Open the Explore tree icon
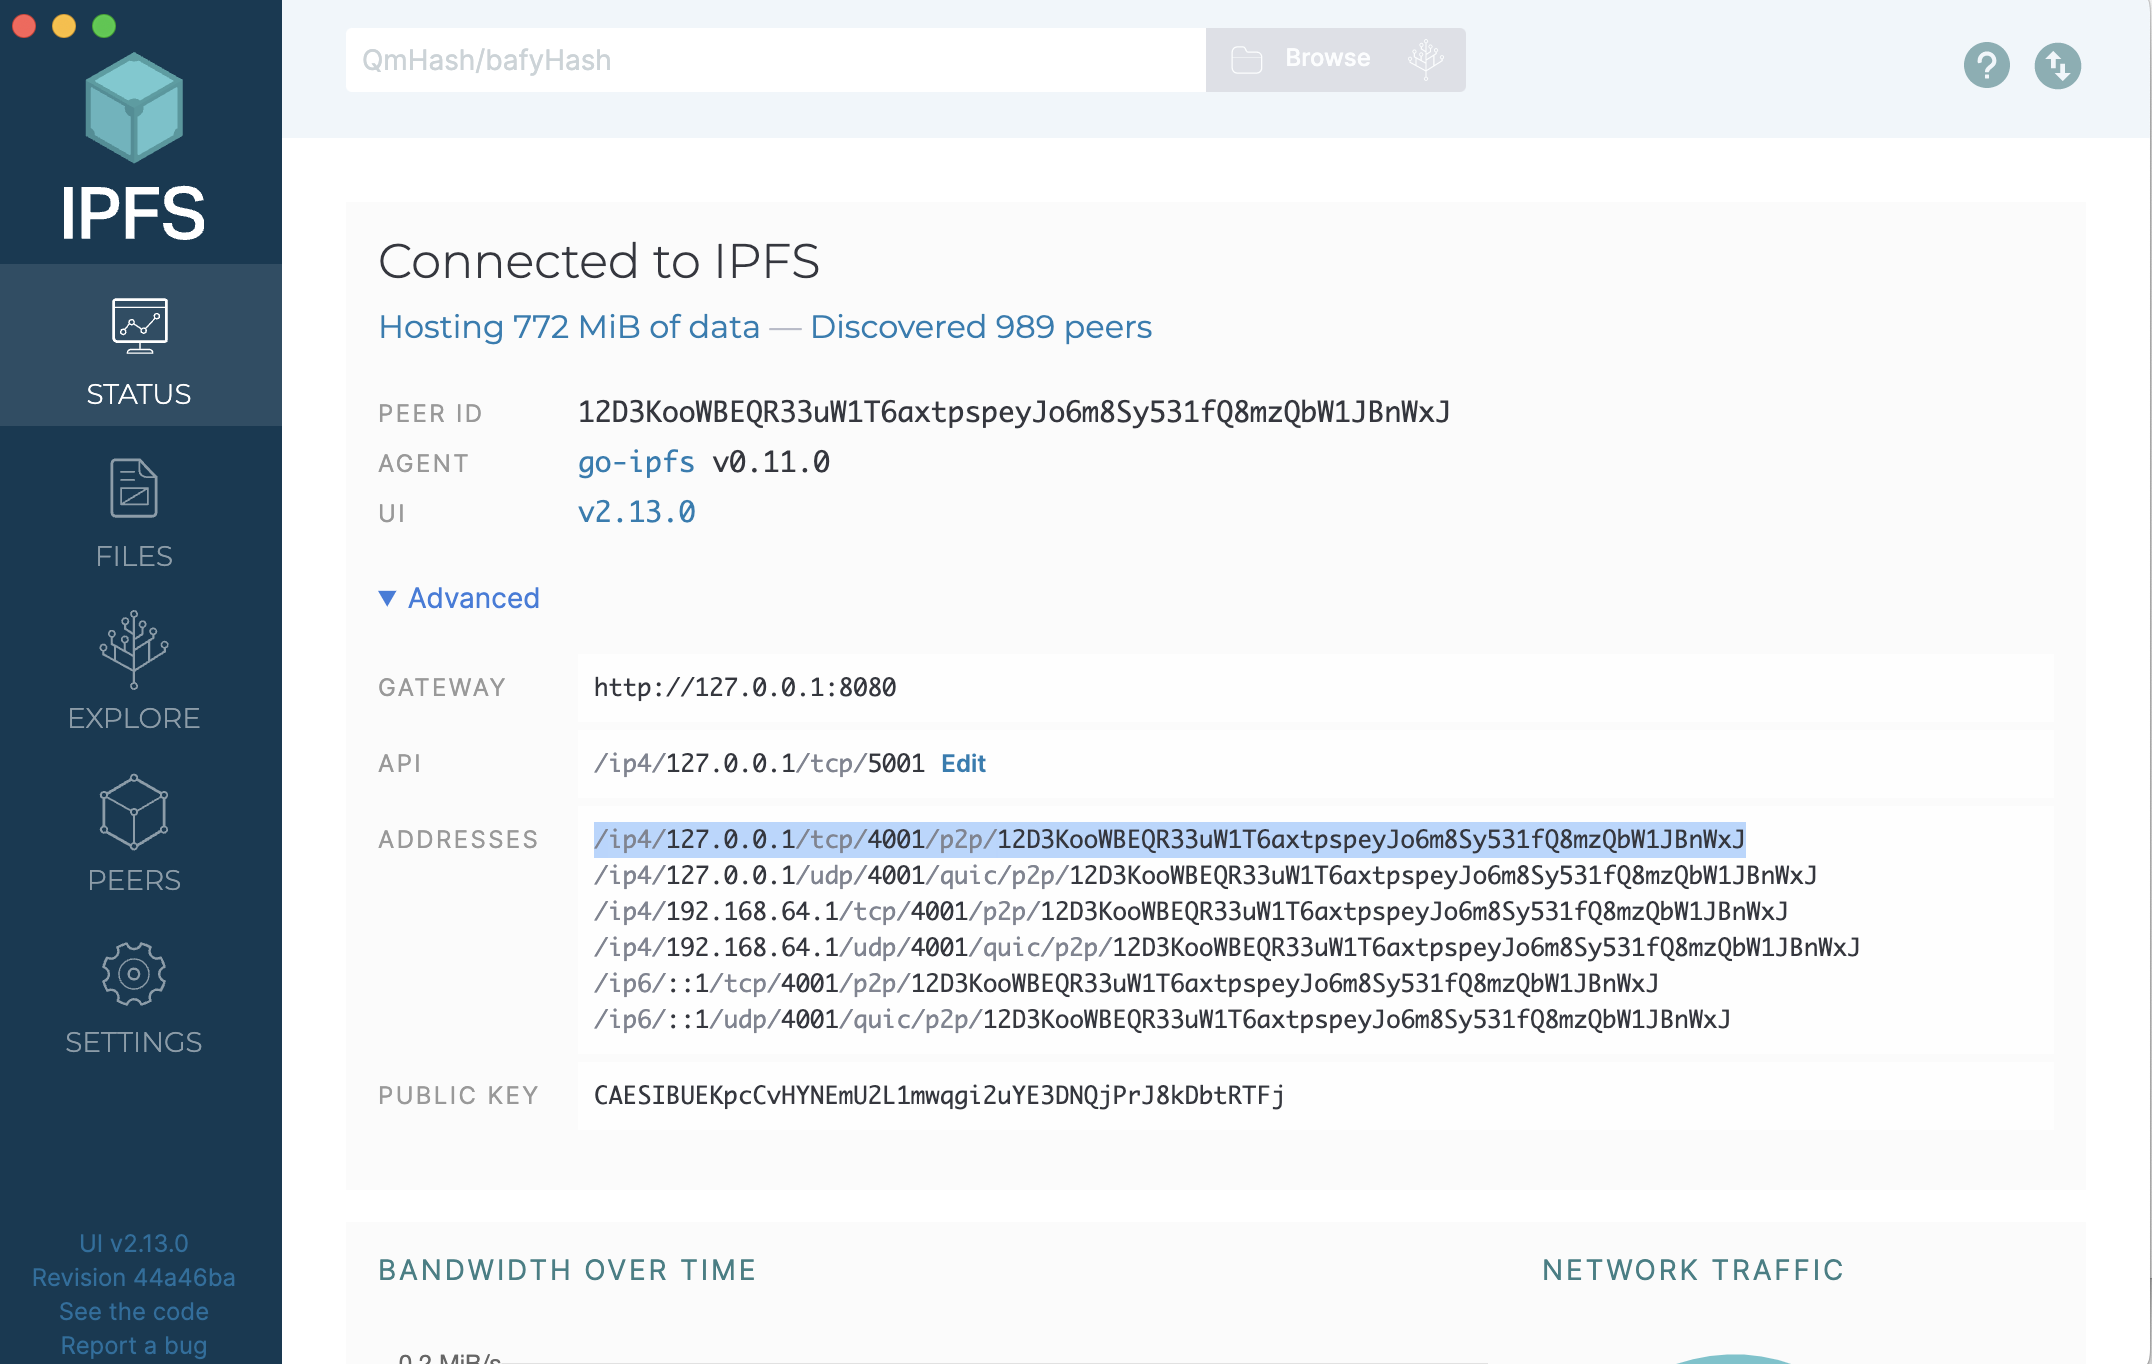 (134, 650)
